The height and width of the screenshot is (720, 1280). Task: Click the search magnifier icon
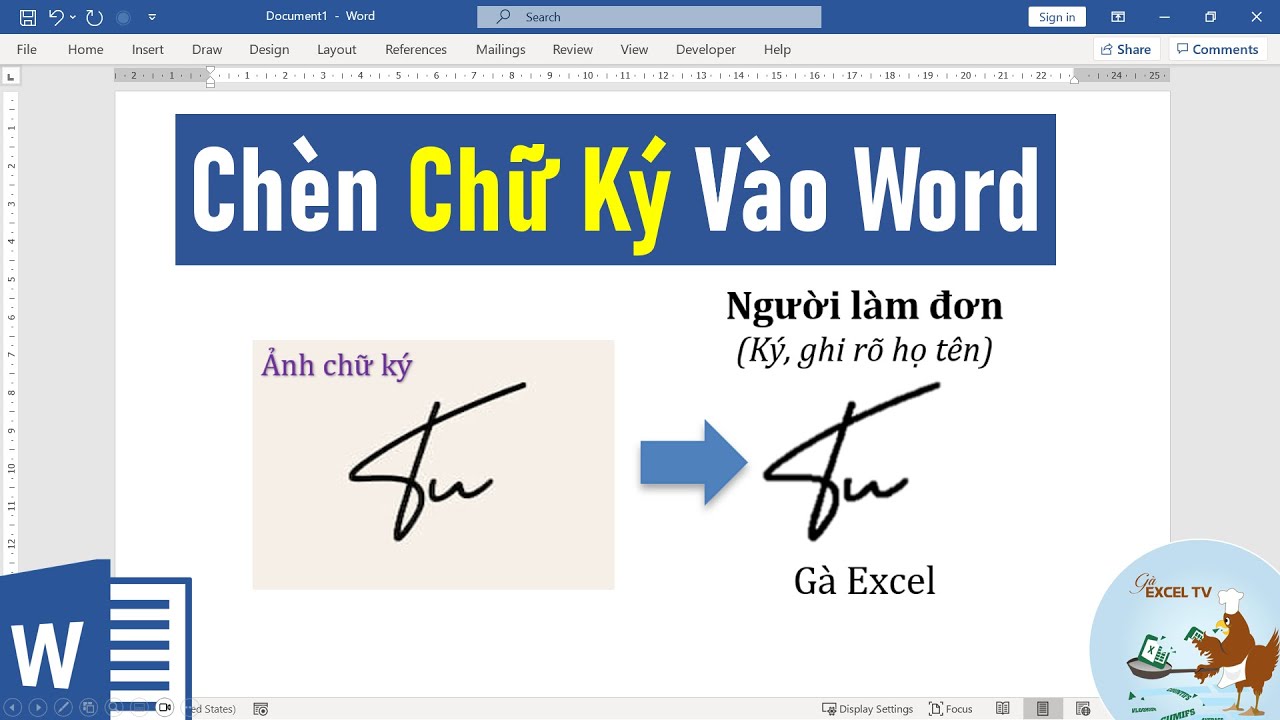(x=504, y=17)
